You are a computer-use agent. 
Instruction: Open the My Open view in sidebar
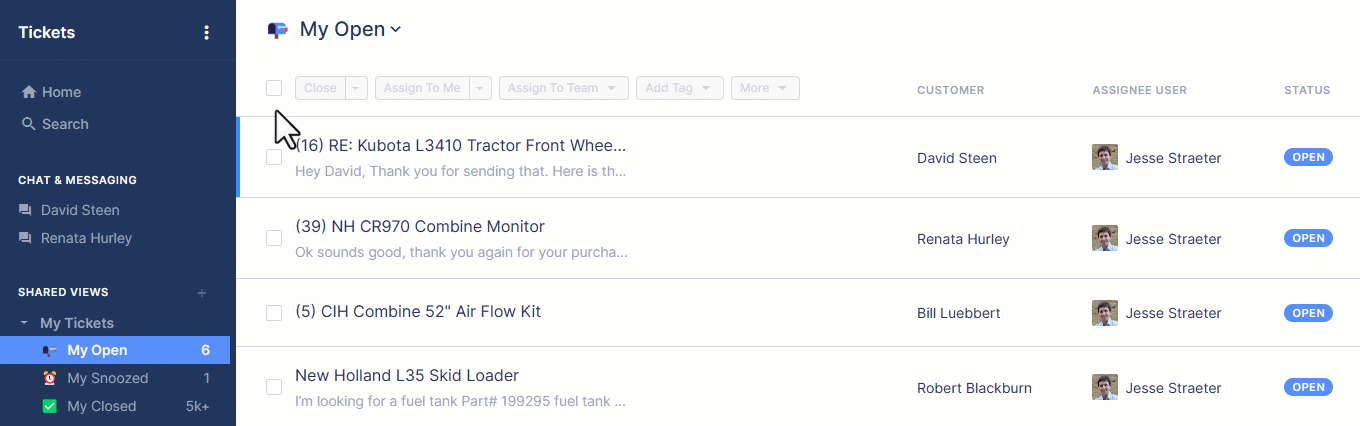coord(97,350)
